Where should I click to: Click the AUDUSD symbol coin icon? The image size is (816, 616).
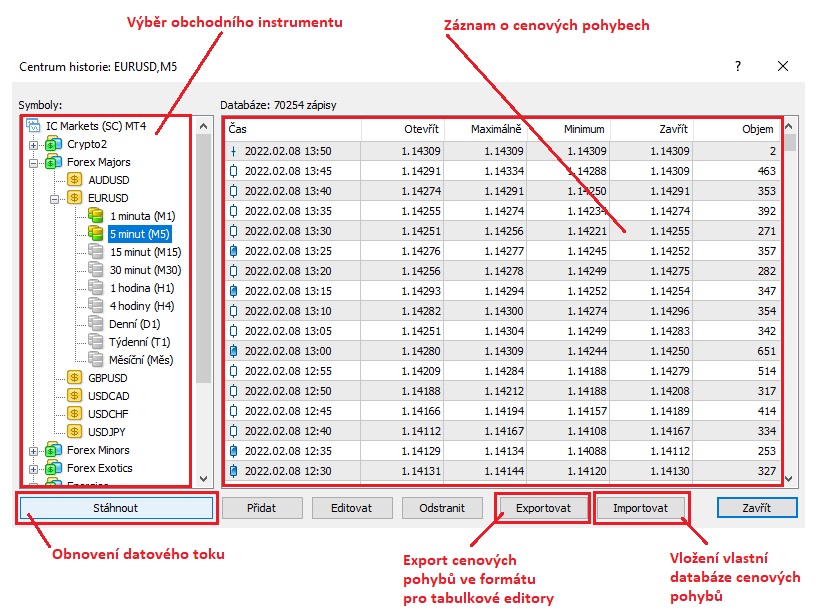point(75,180)
